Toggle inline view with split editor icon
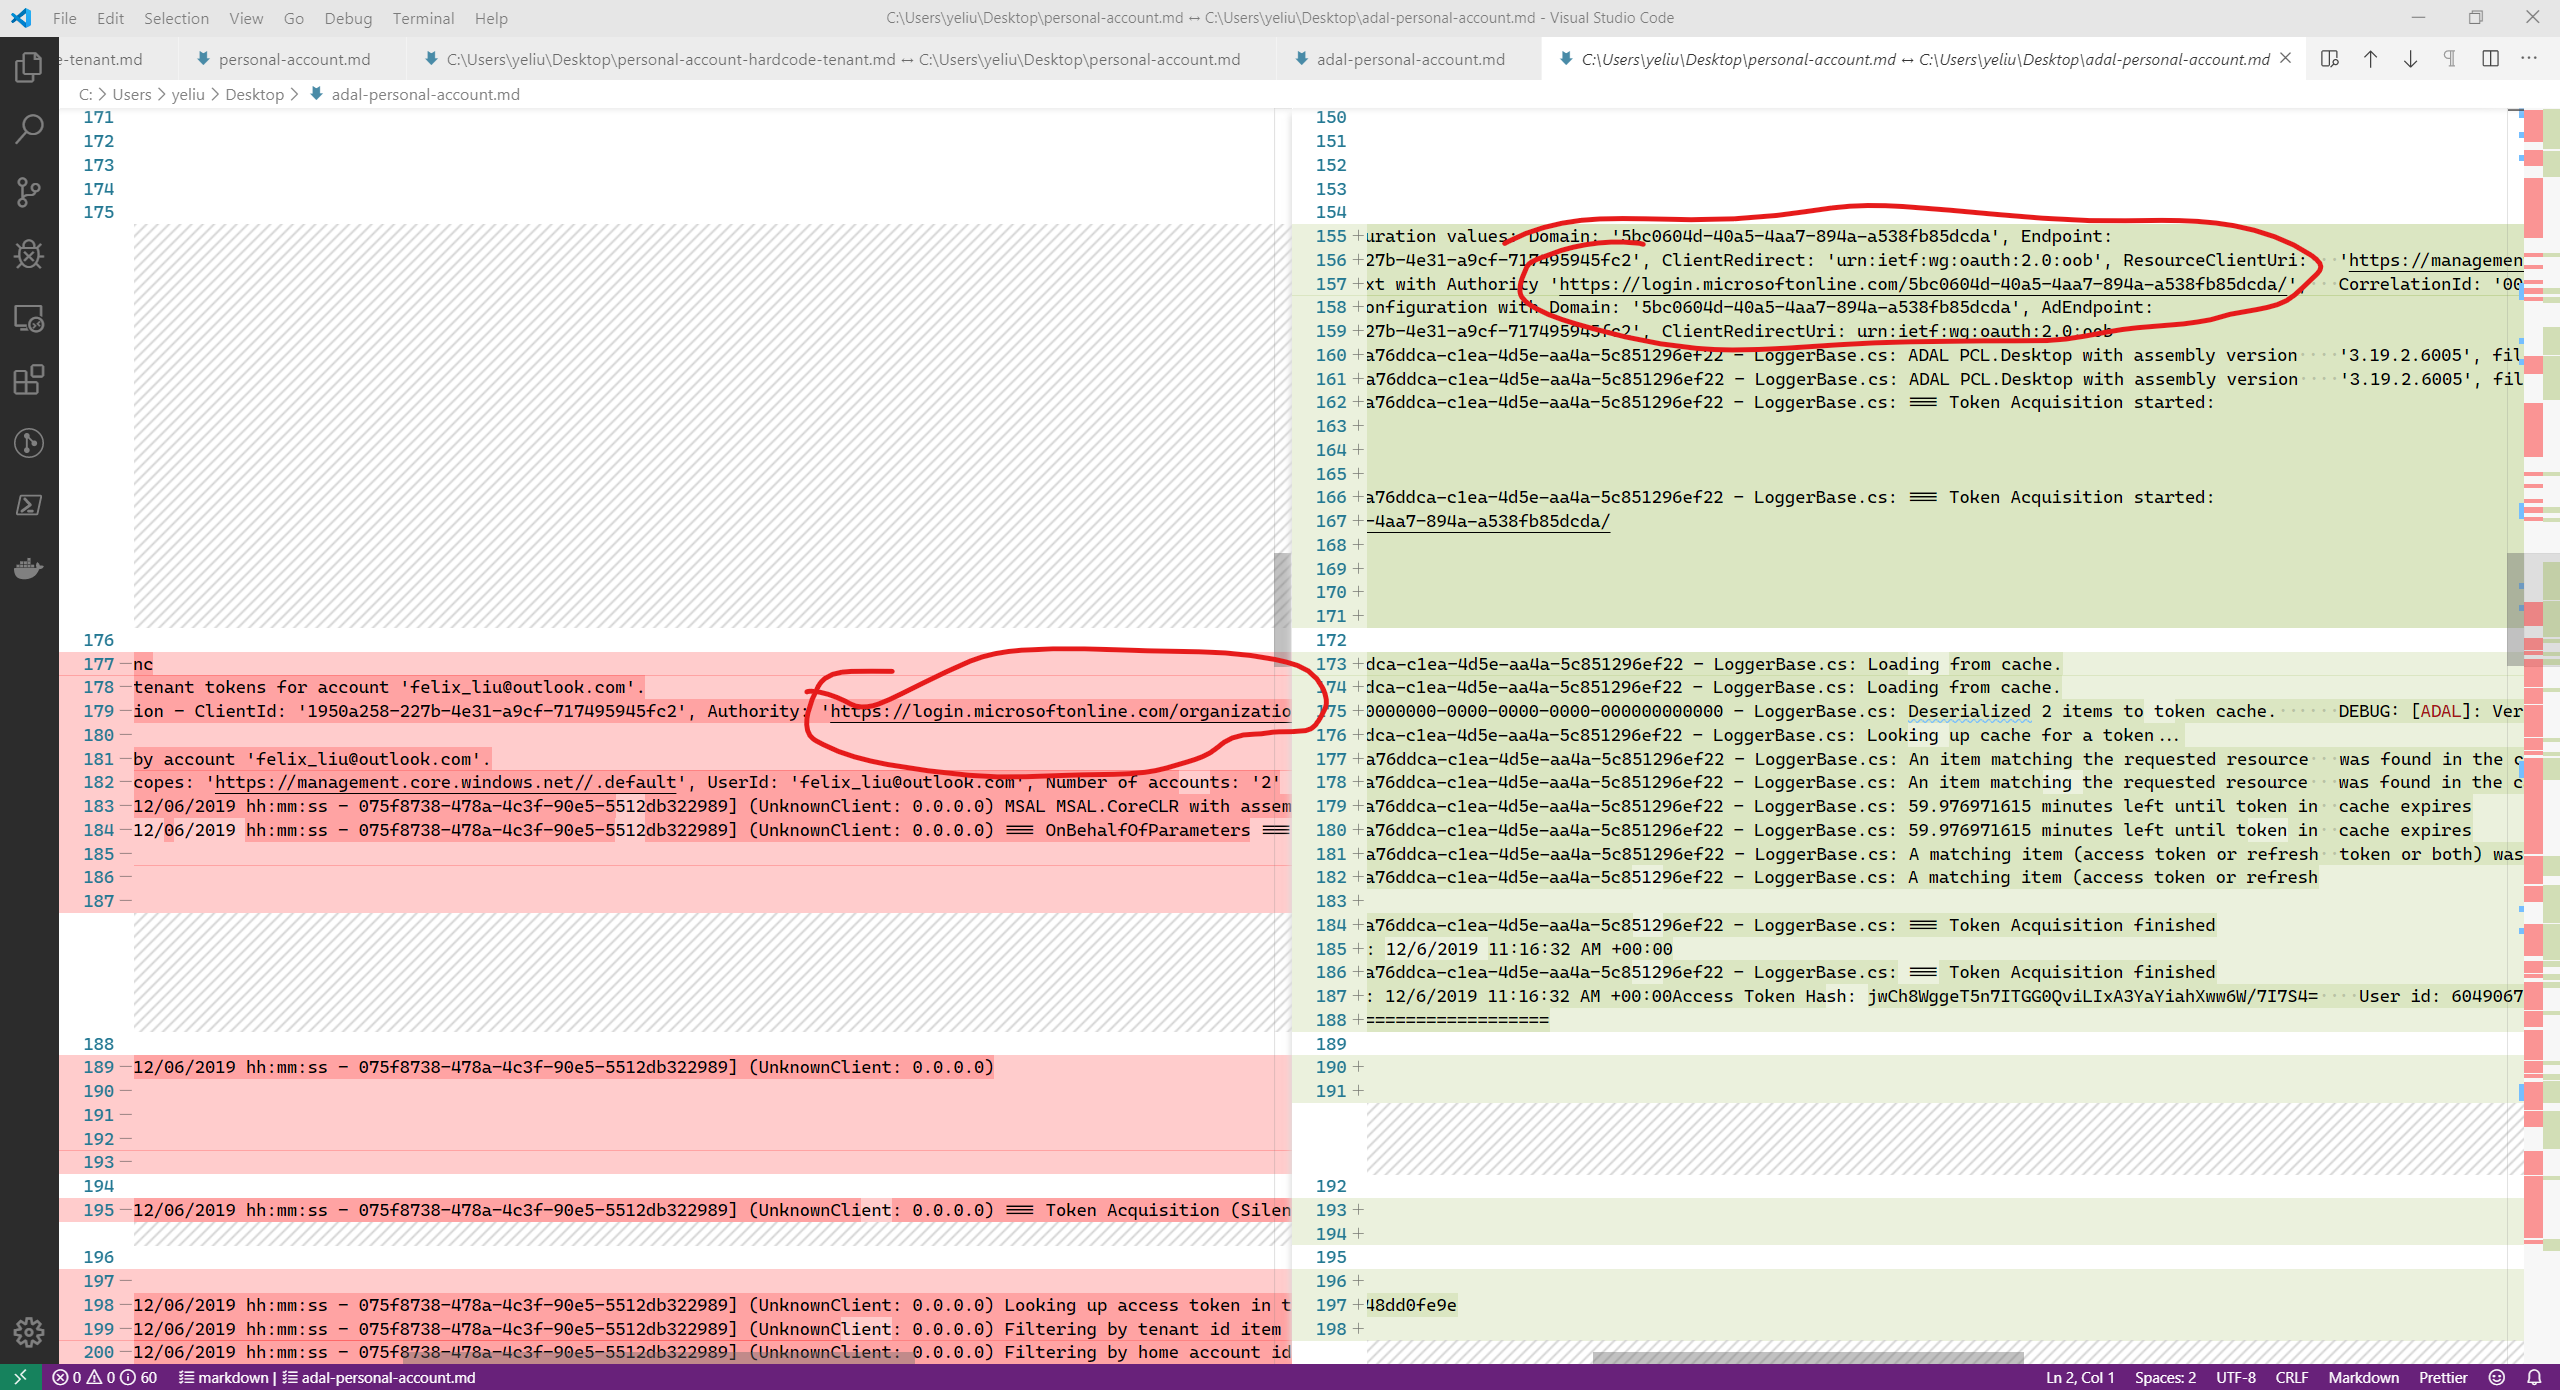2560x1390 pixels. [x=2490, y=59]
